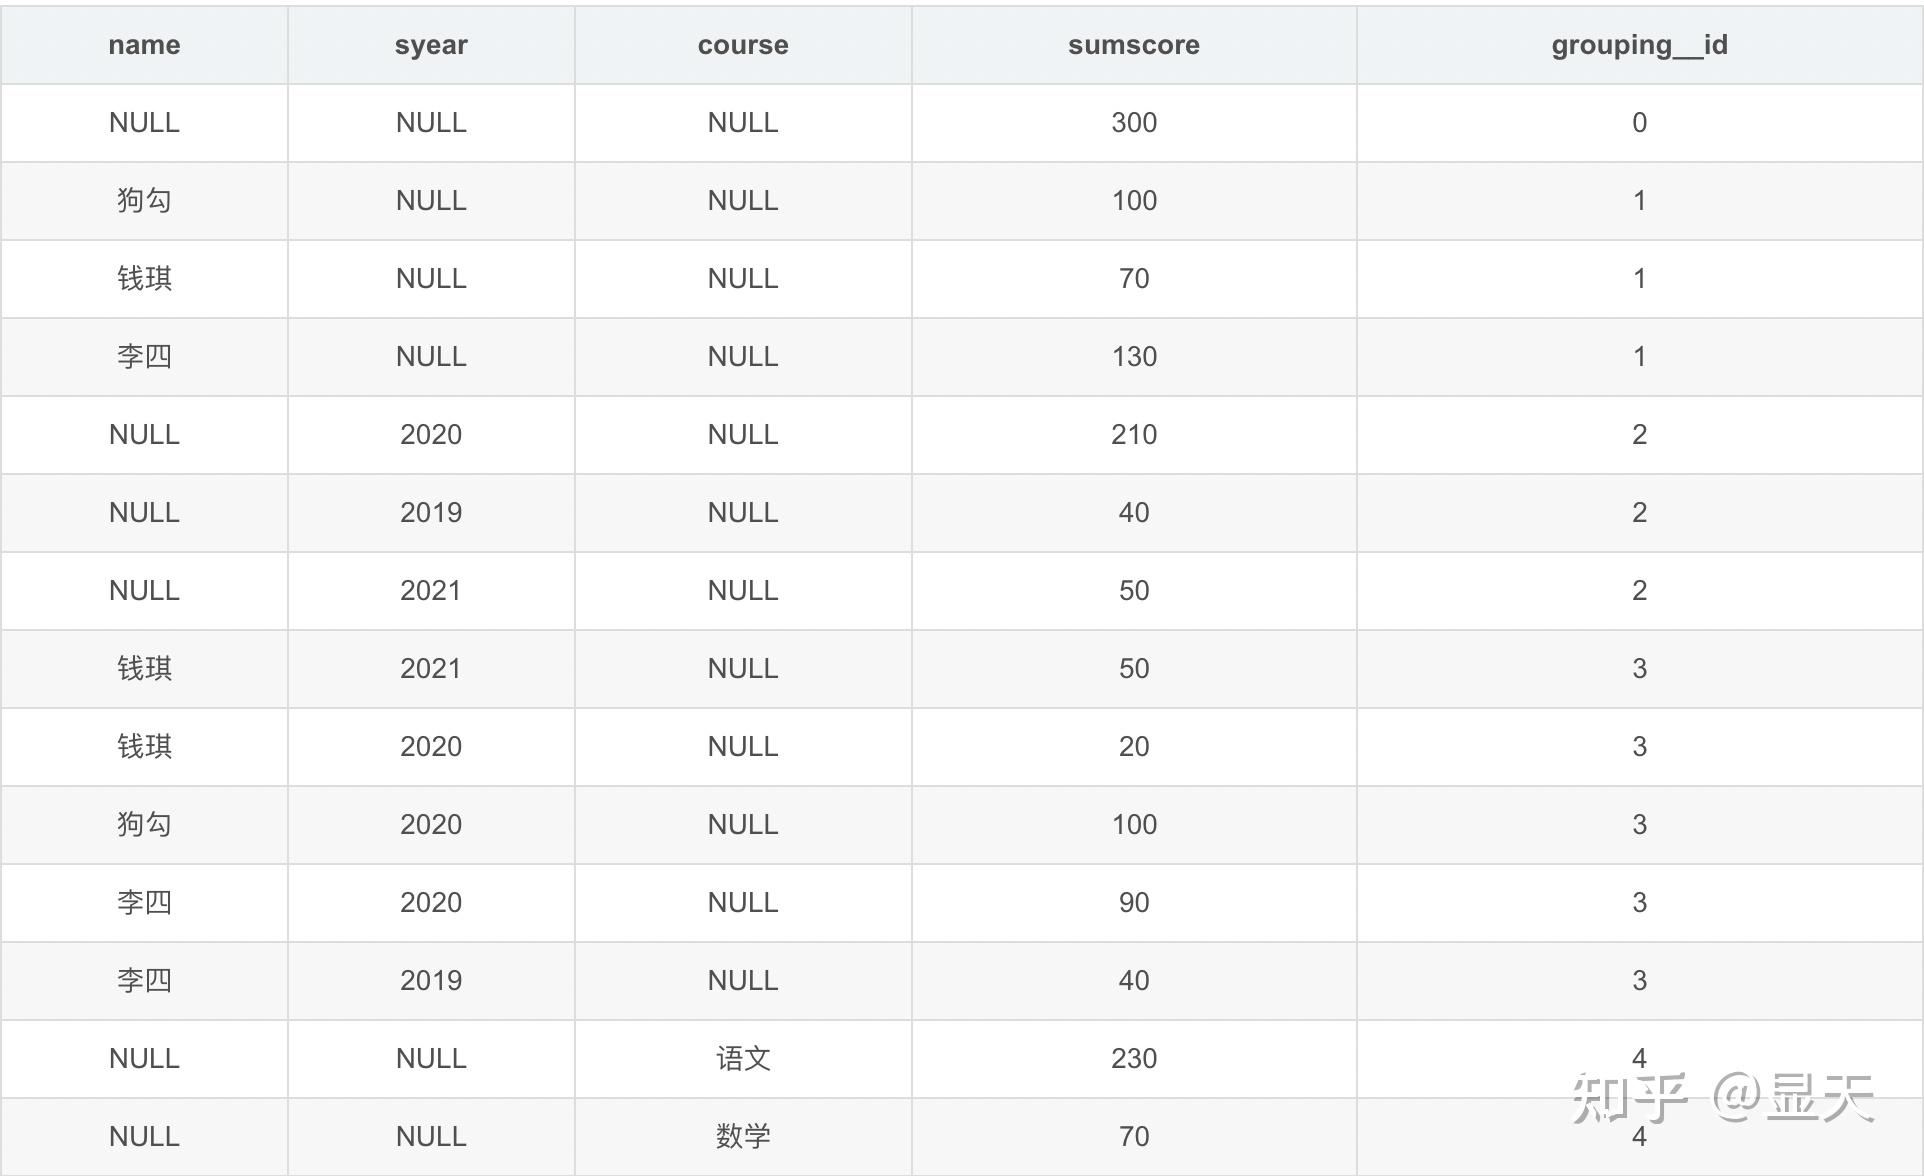Click the syear column header
The width and height of the screenshot is (1924, 1176).
[431, 45]
